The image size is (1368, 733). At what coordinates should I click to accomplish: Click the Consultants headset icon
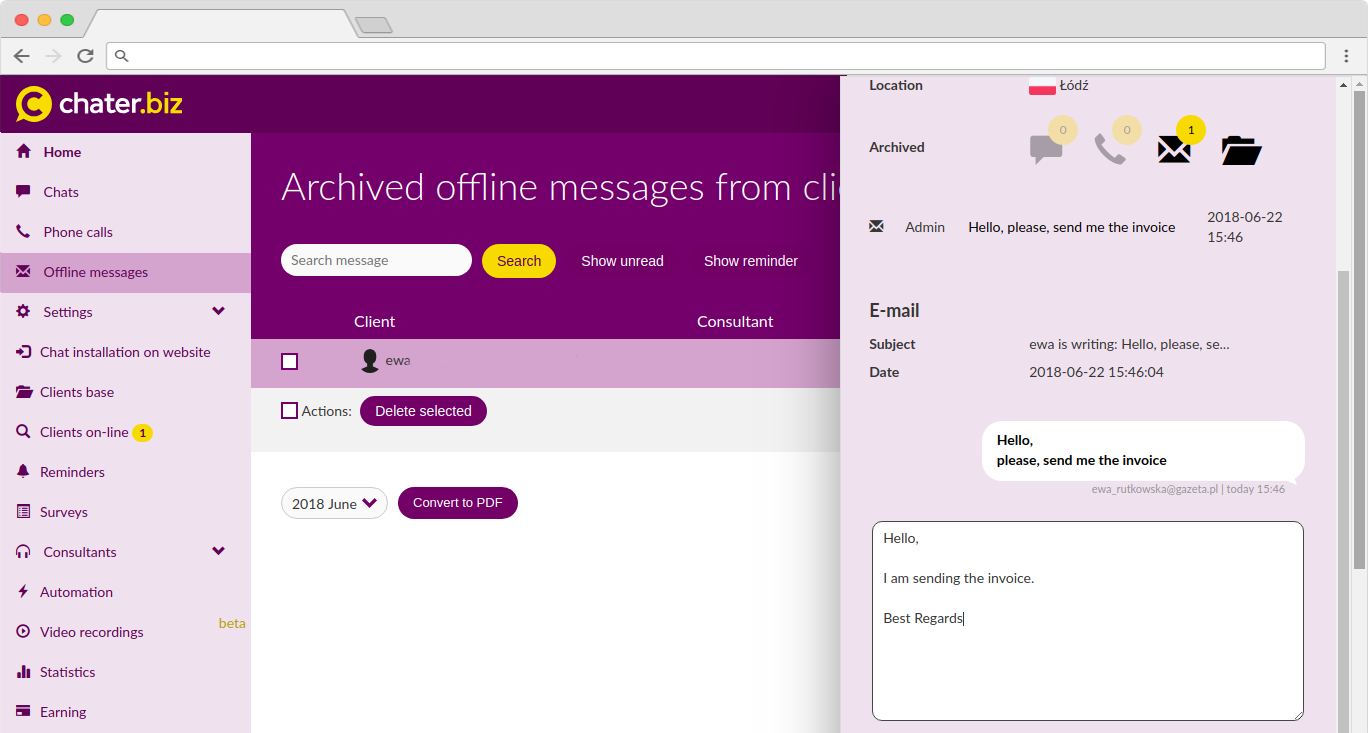point(23,551)
